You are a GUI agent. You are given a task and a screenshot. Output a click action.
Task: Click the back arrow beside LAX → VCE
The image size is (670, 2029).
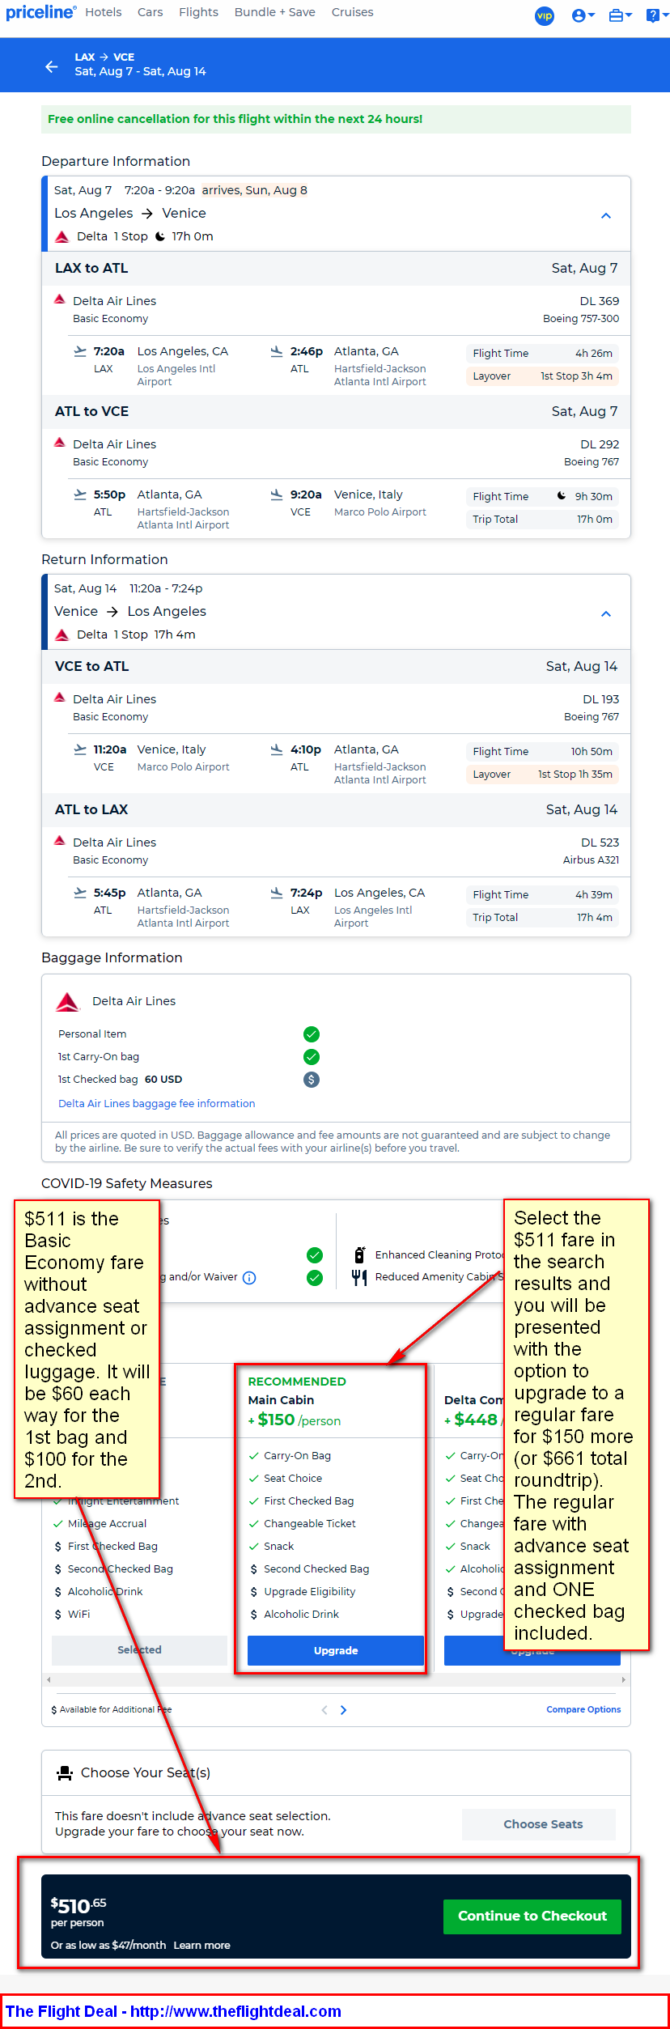[x=52, y=66]
